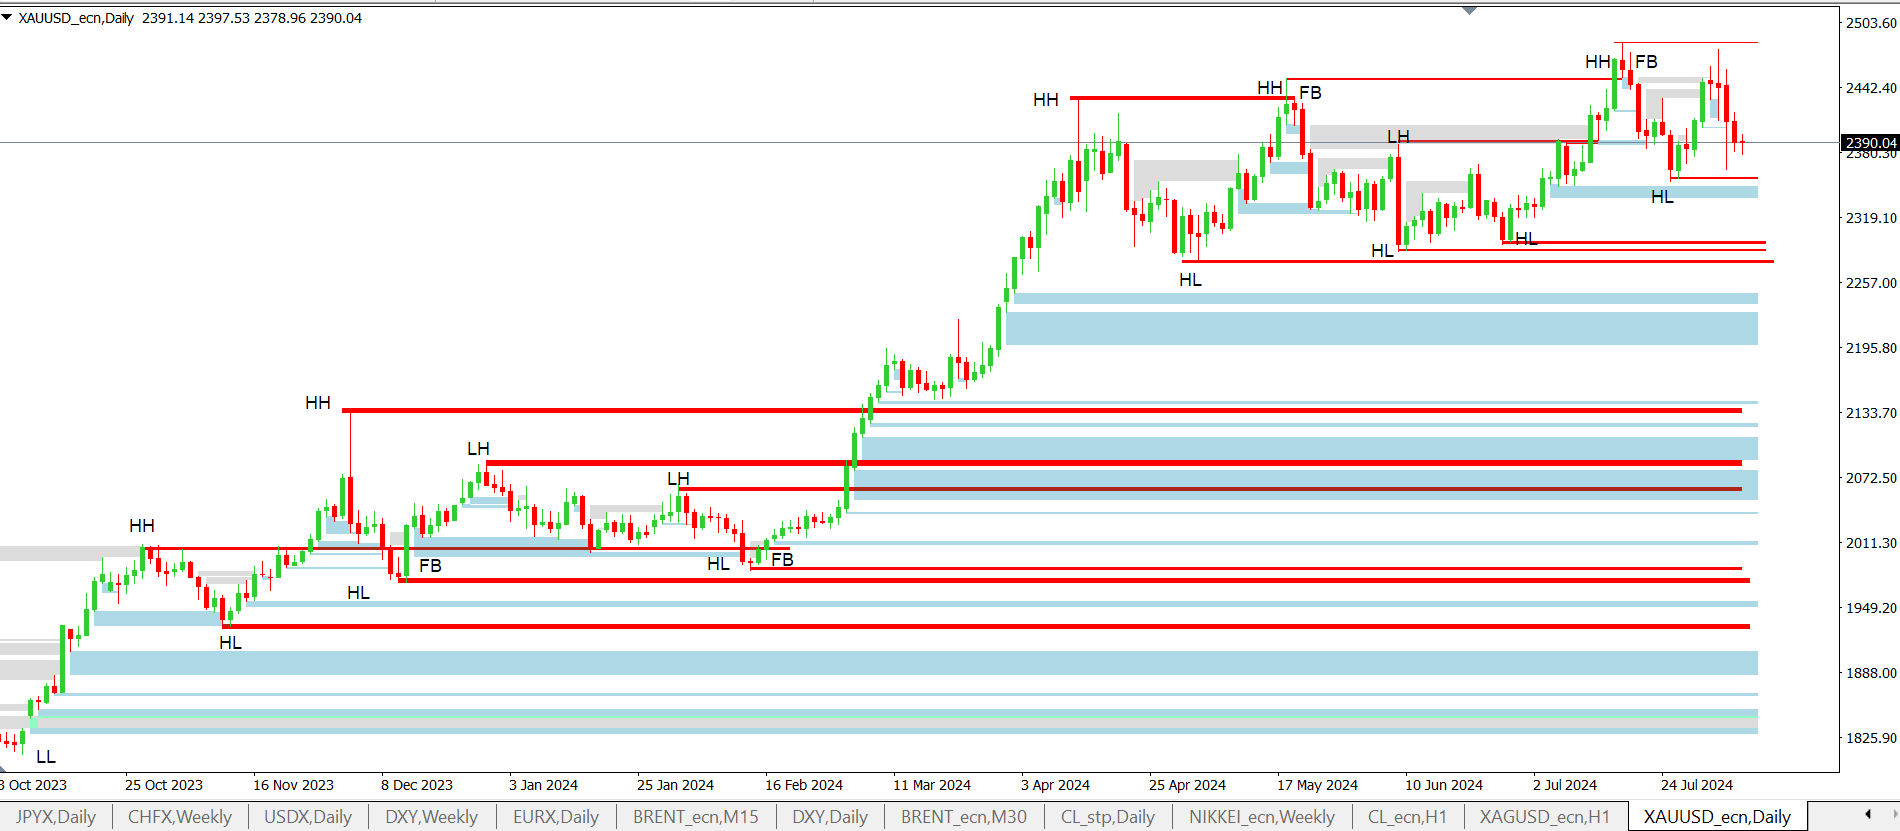Click the 1825.90 price scale label
1900x831 pixels.
pos(1871,738)
